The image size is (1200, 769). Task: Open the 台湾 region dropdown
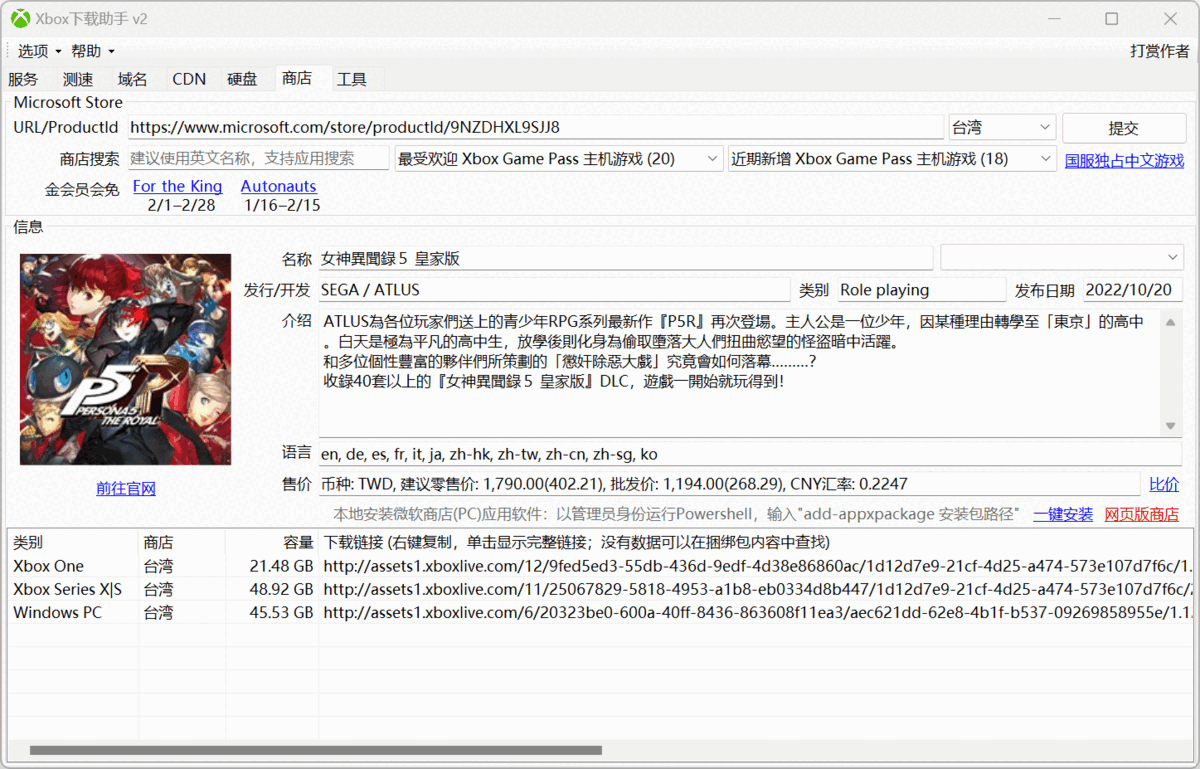(1002, 127)
